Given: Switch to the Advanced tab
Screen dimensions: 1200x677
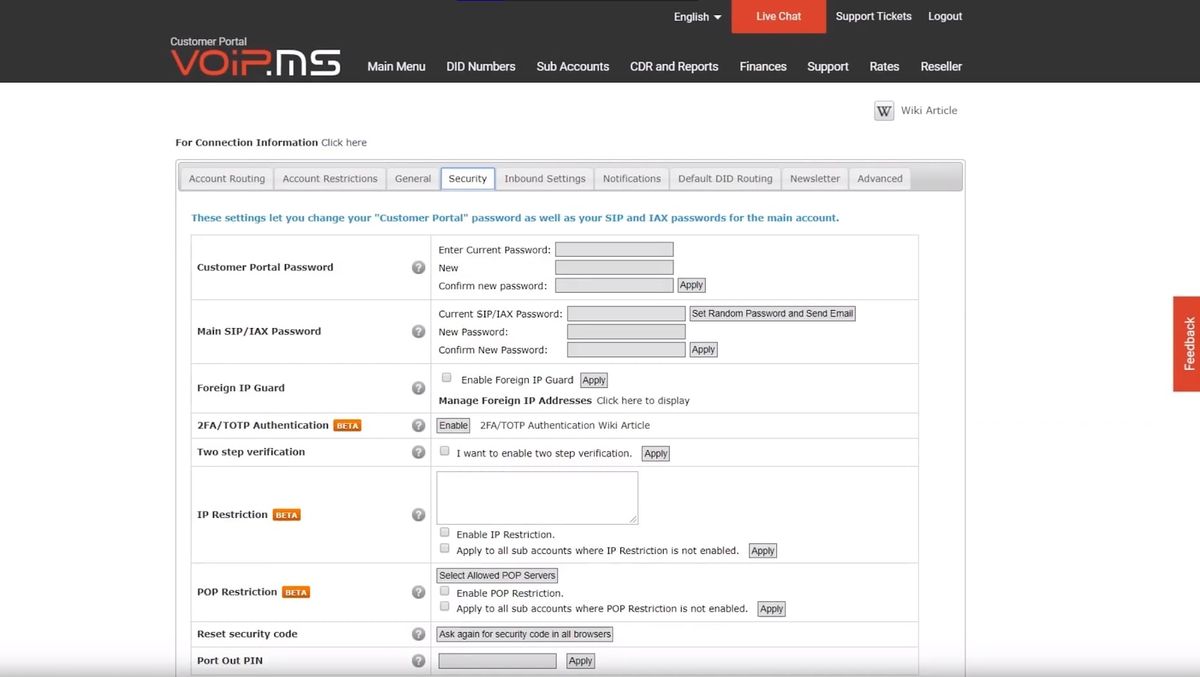Looking at the screenshot, I should coord(879,177).
